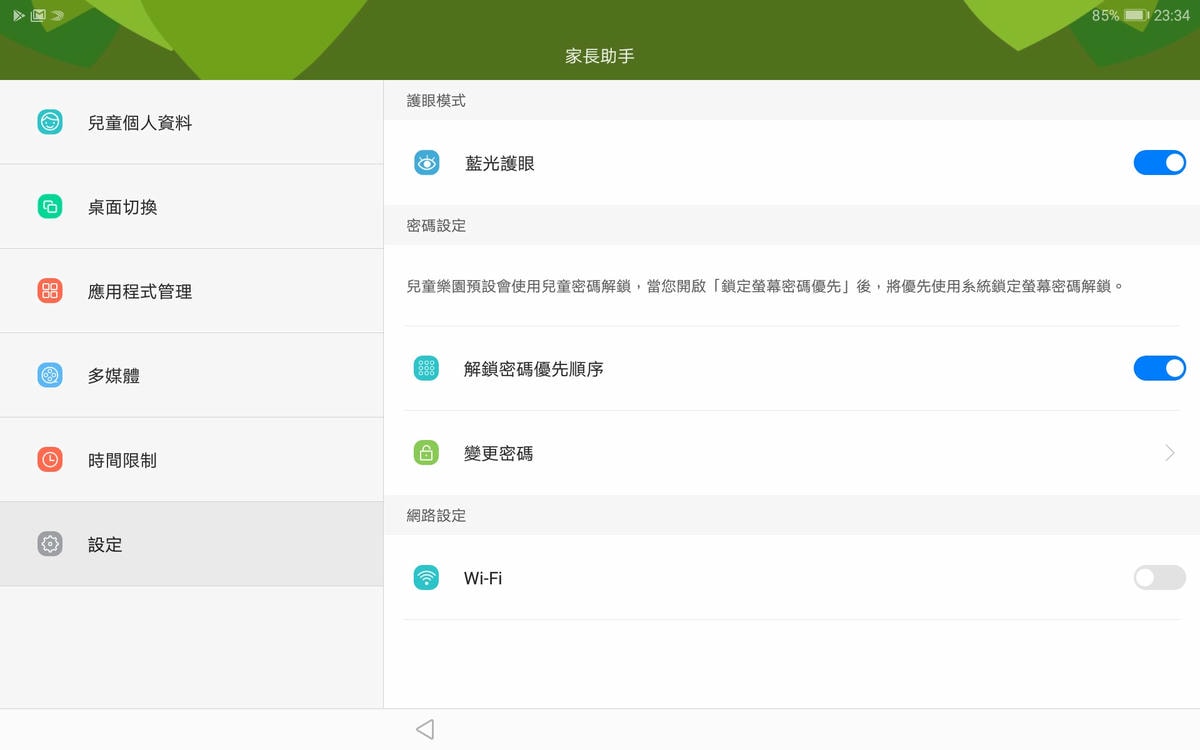
Task: Click the 兒童樂園預設 password description text
Action: (765, 286)
